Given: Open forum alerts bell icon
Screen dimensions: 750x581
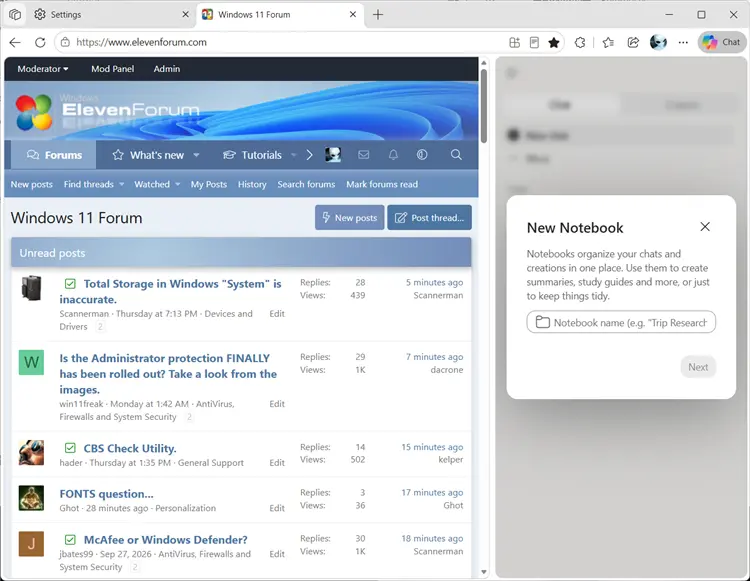Looking at the screenshot, I should (x=393, y=154).
